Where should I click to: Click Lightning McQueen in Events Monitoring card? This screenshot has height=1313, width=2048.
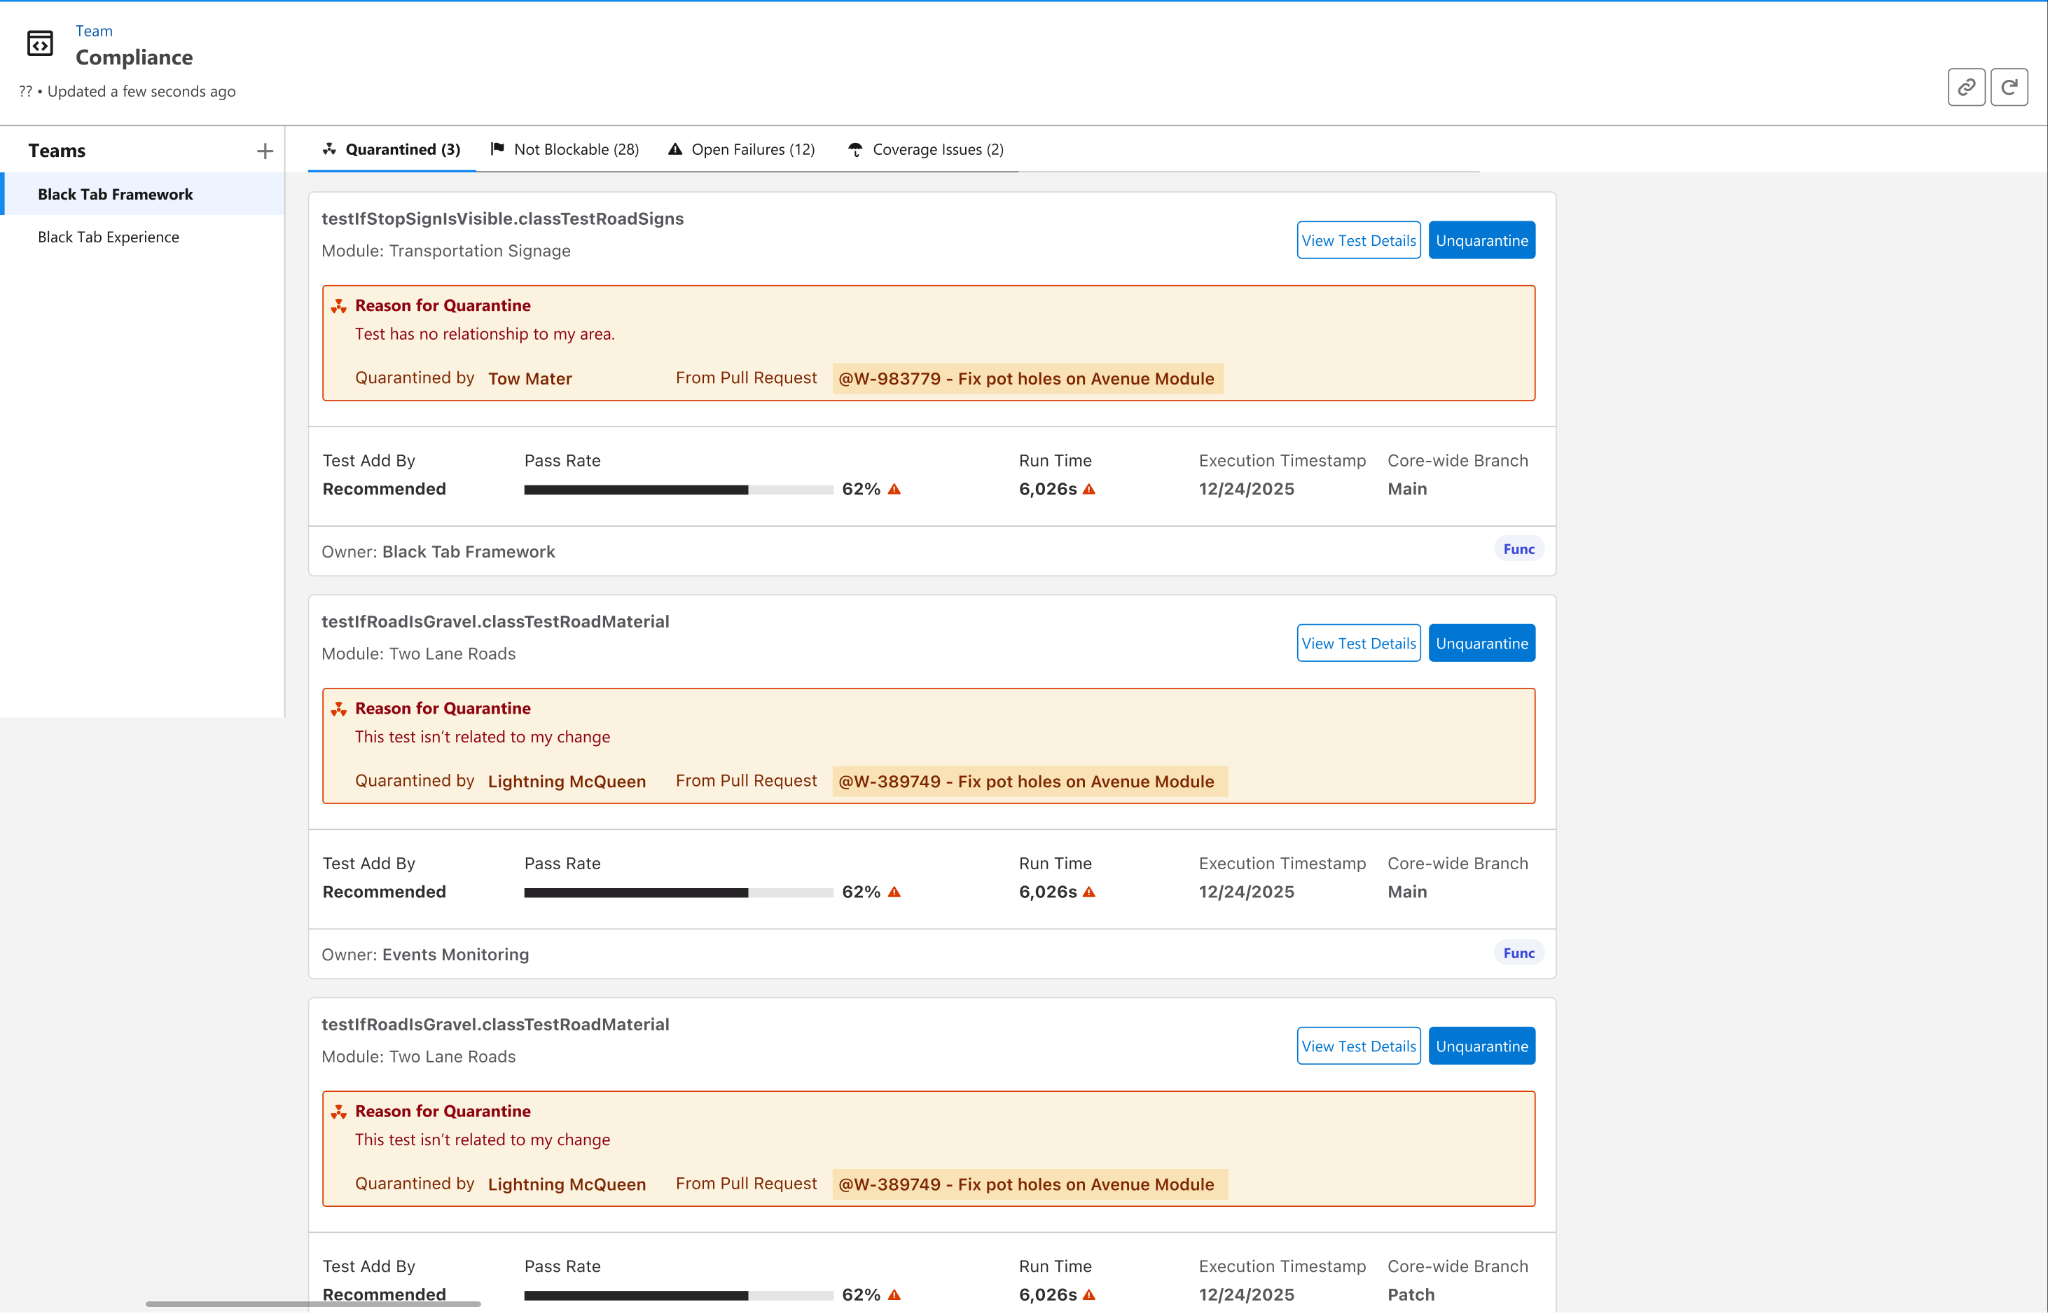[567, 782]
